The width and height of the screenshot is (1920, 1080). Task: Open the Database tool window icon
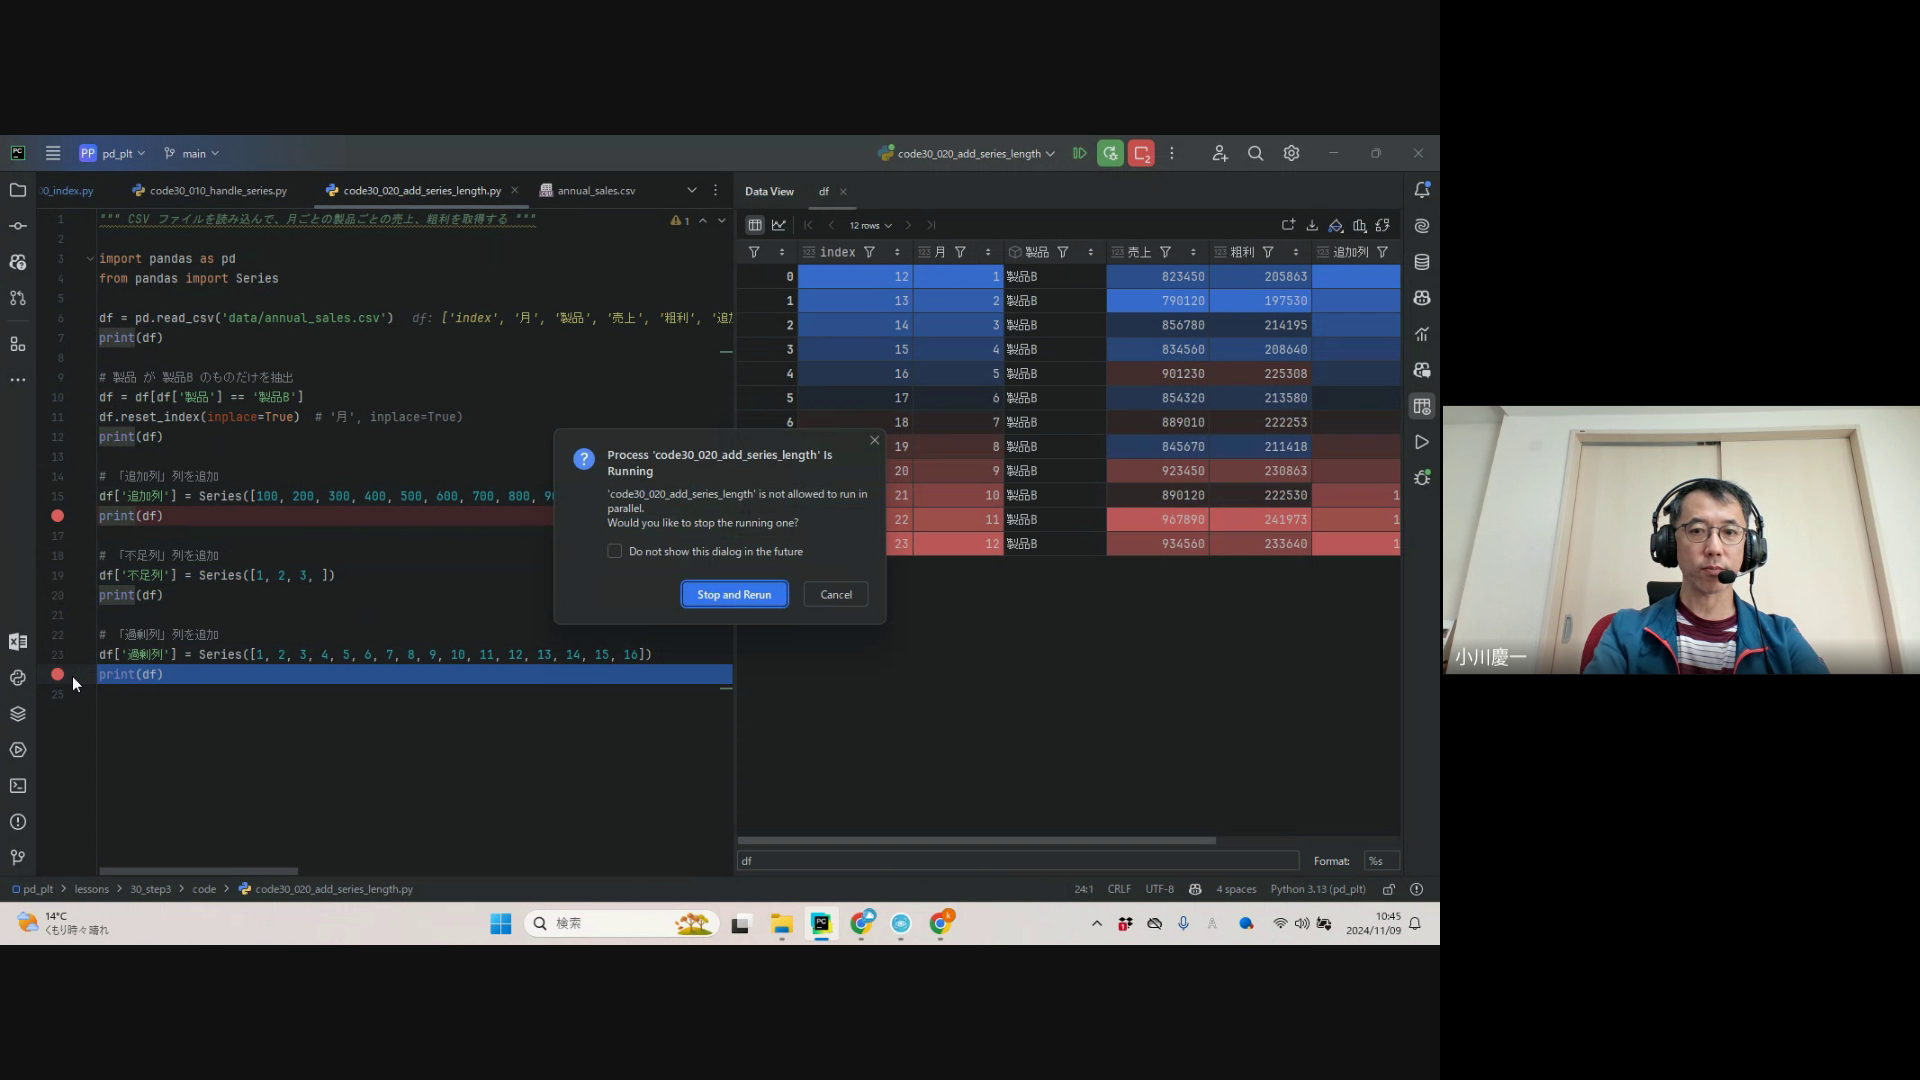coord(1421,262)
